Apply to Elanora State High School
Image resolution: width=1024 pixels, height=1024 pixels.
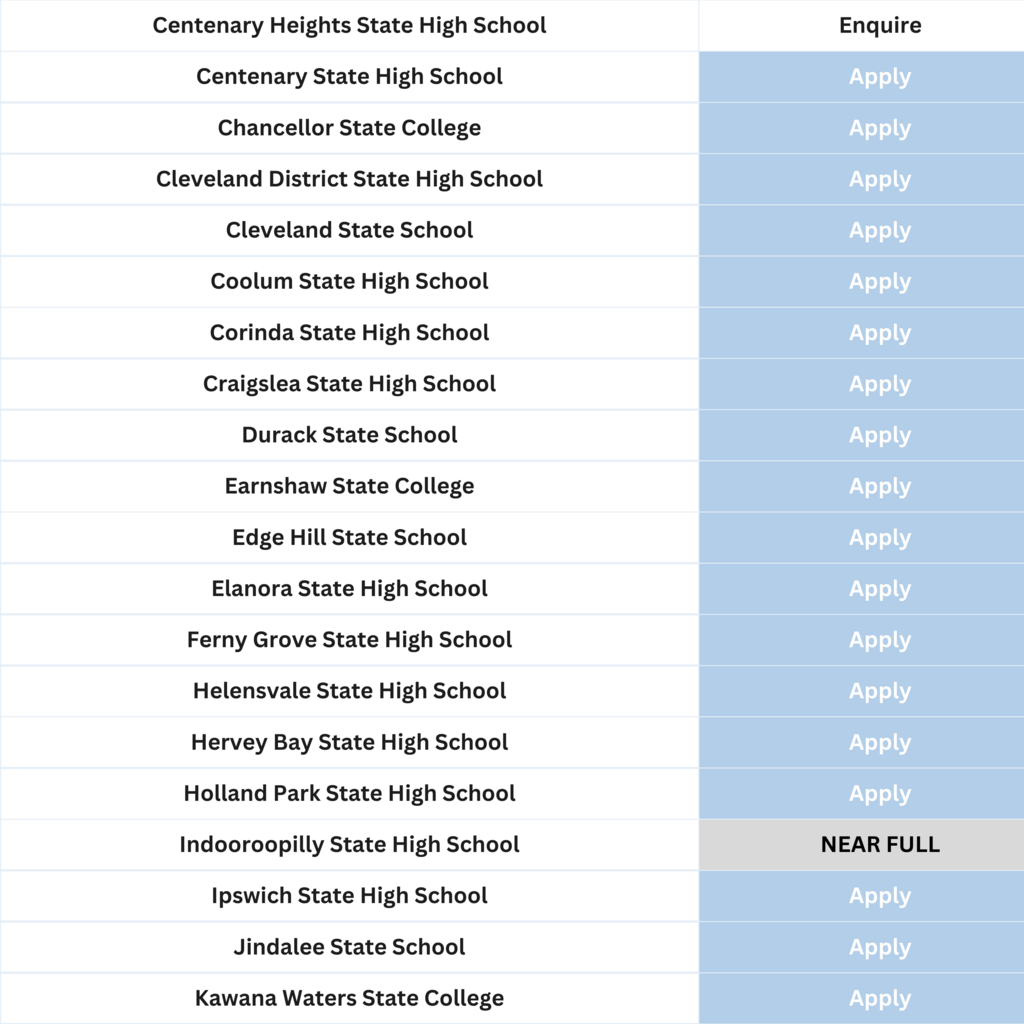click(x=880, y=589)
